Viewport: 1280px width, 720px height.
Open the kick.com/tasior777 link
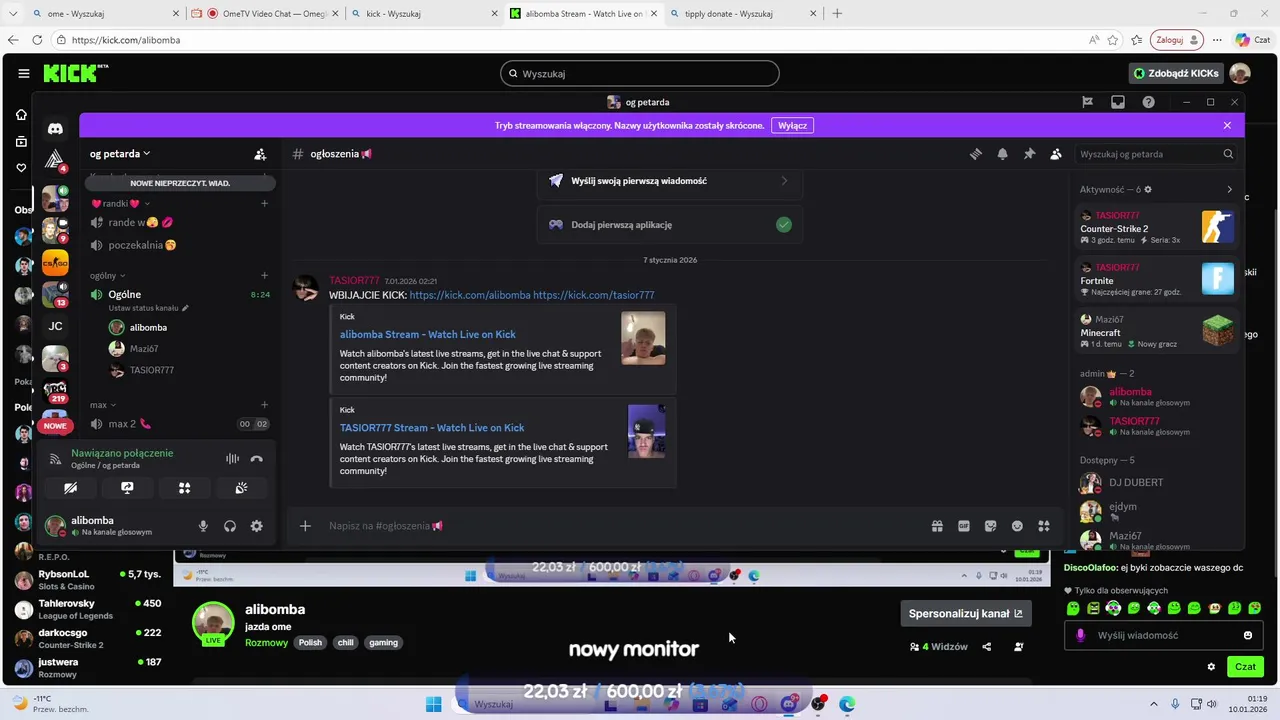(594, 295)
